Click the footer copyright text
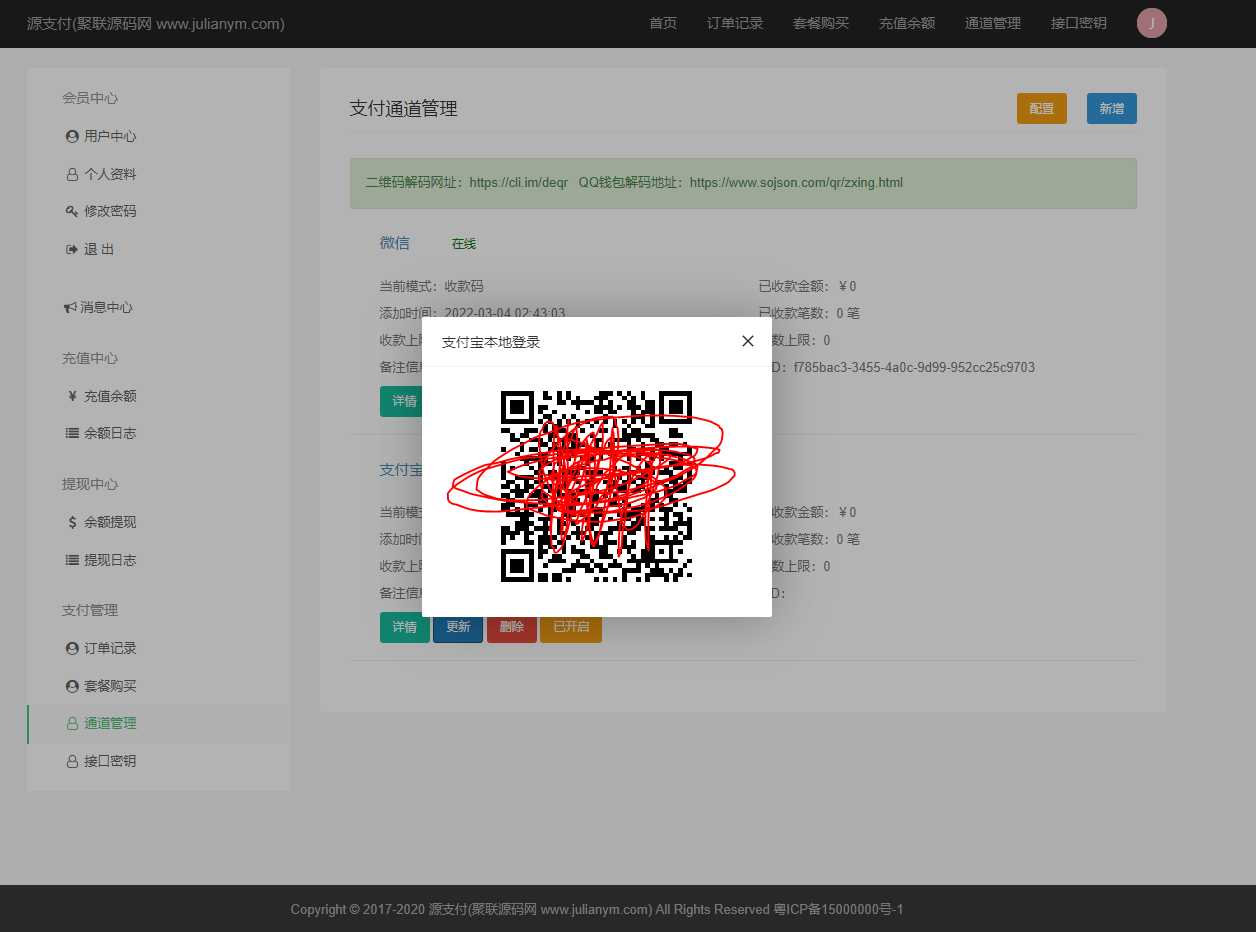 point(597,909)
